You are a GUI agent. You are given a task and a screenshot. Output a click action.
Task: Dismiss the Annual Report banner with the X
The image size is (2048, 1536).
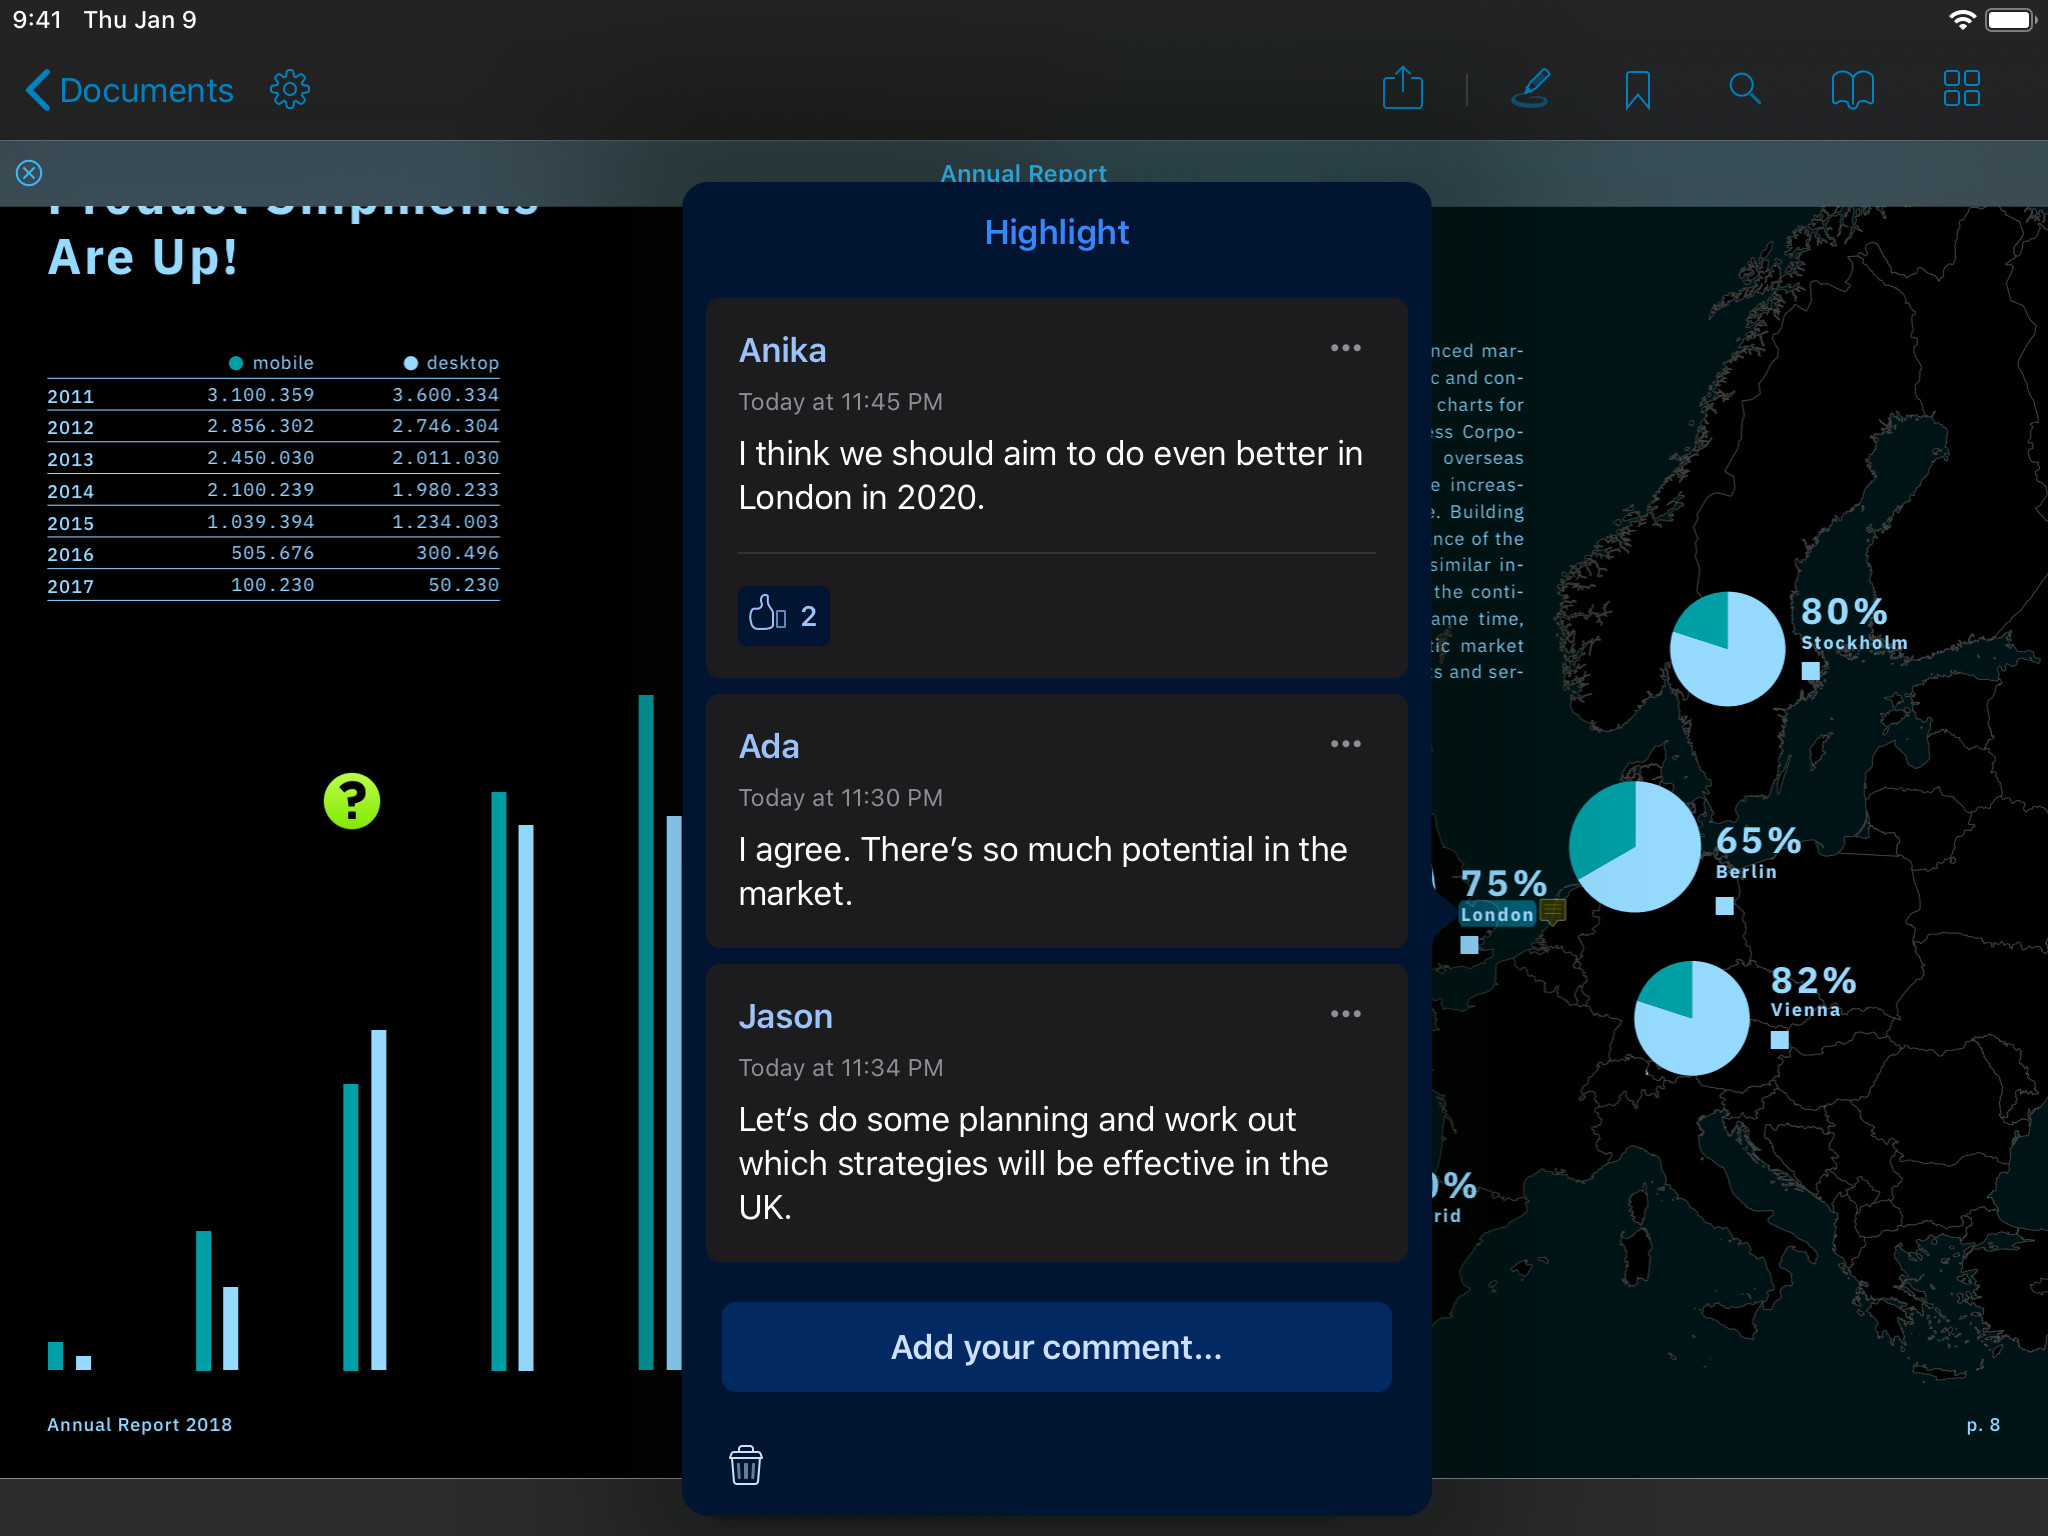(x=29, y=173)
